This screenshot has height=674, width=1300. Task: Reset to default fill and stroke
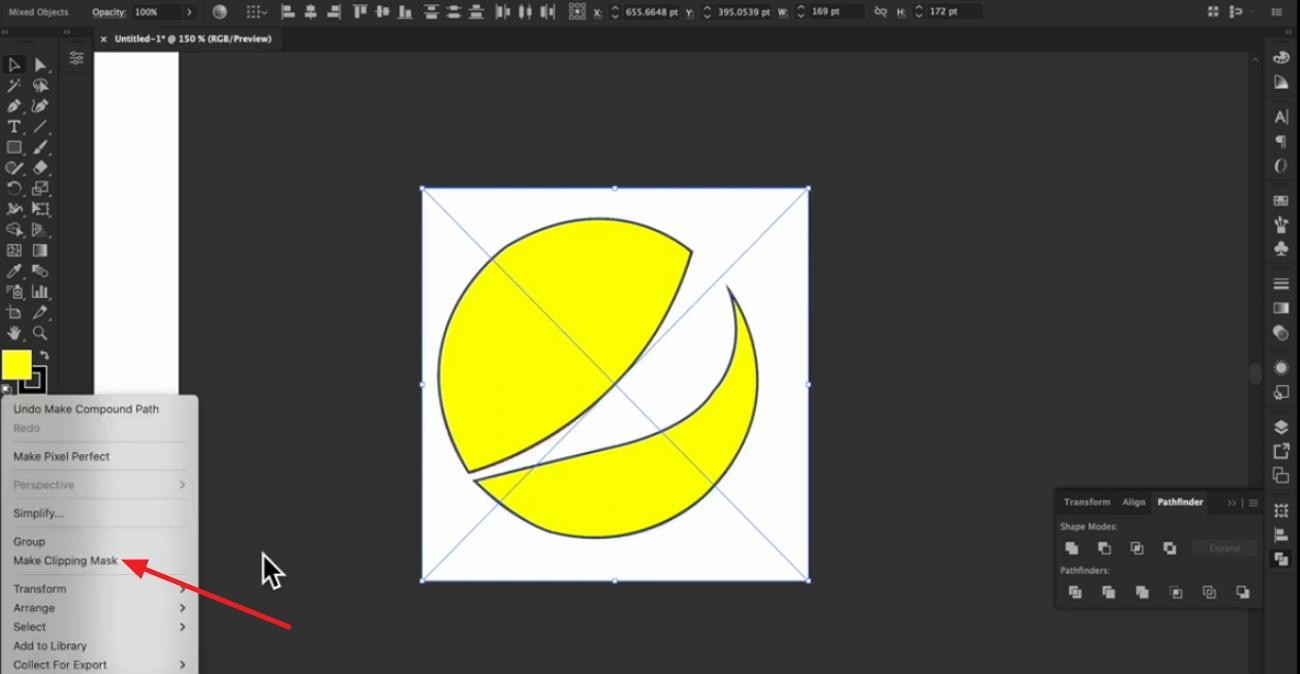(x=6, y=390)
